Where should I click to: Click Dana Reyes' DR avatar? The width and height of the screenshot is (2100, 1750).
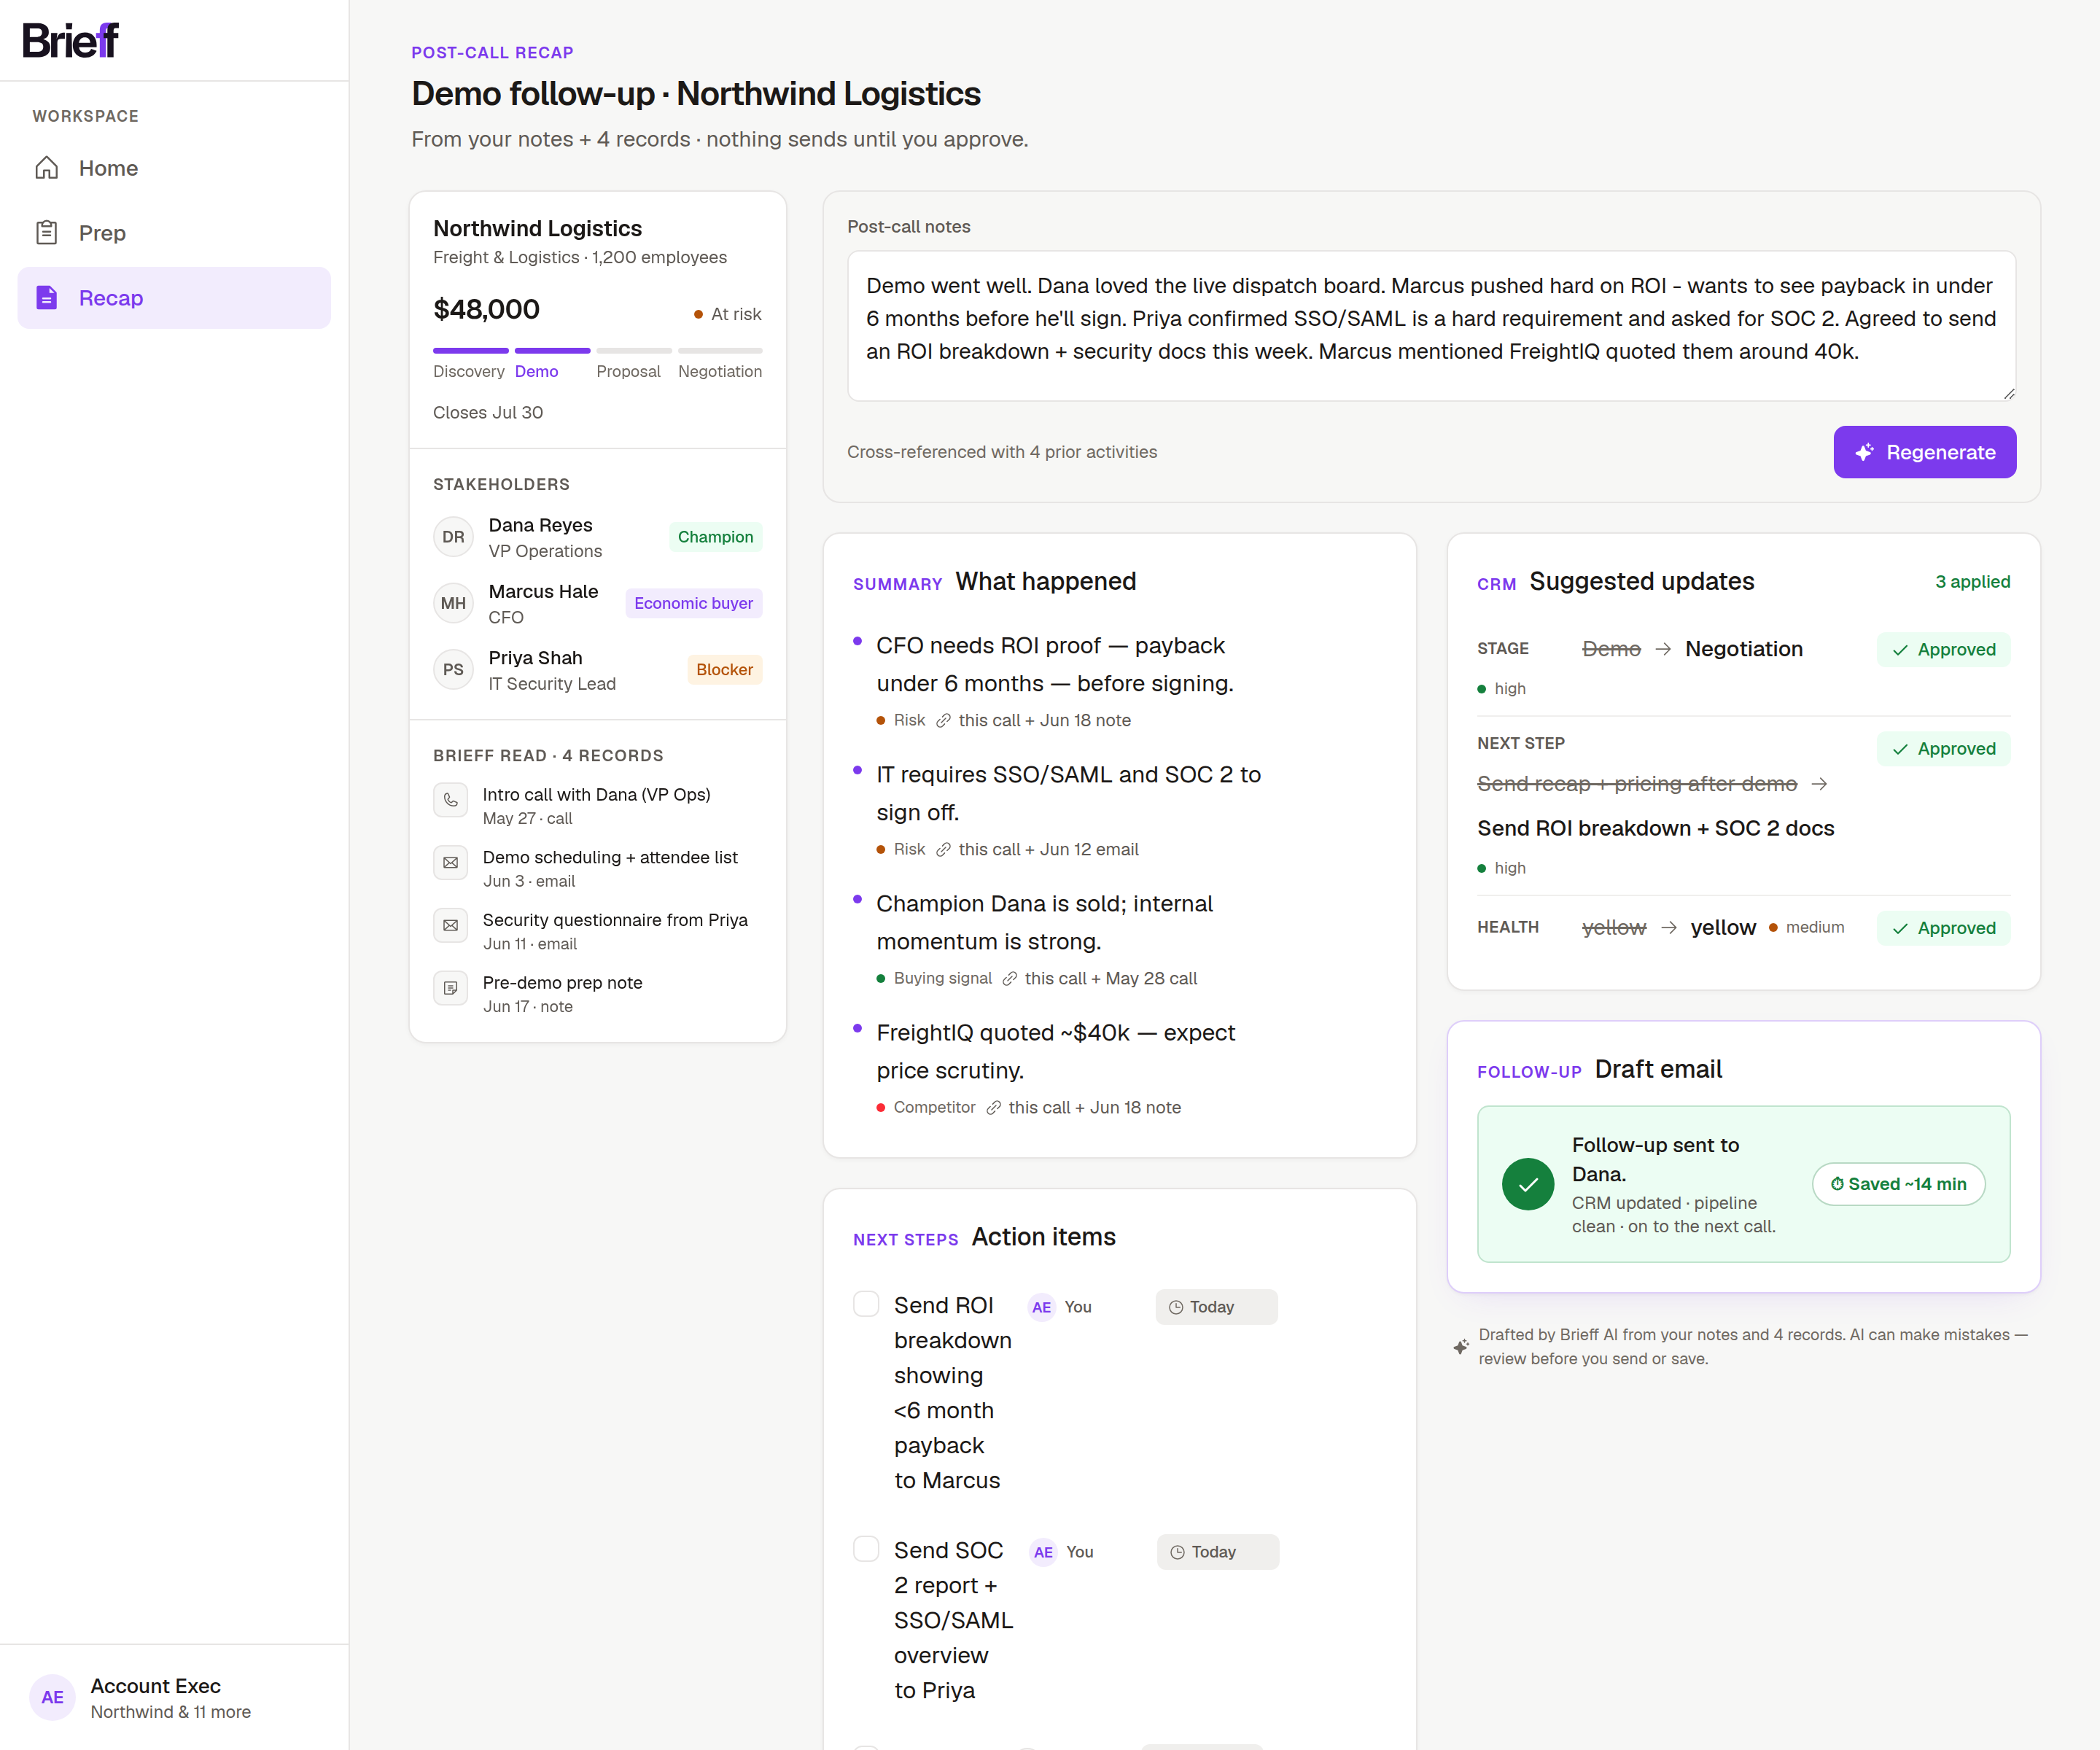pyautogui.click(x=453, y=537)
